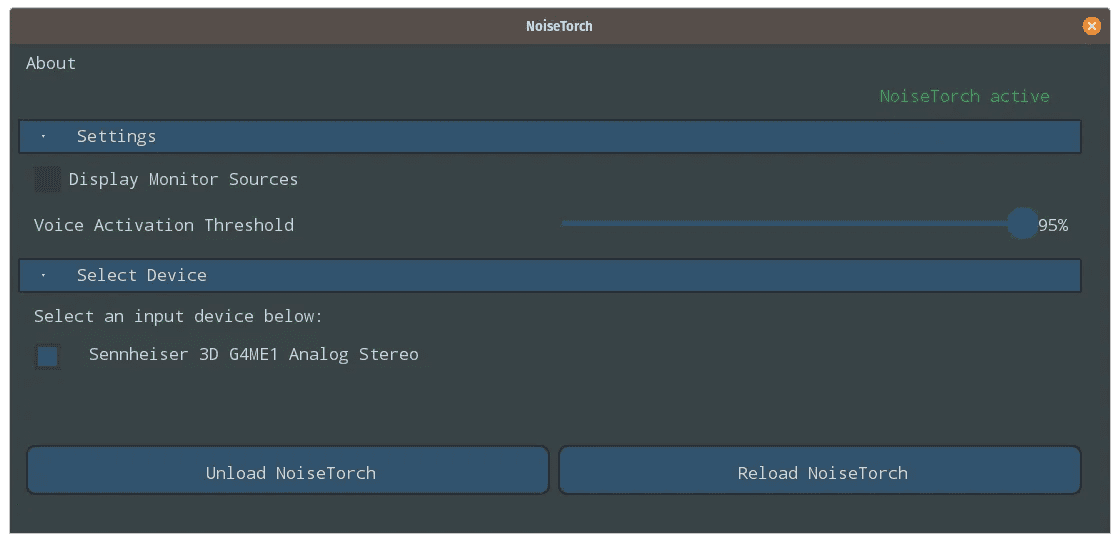
Task: Collapse the Select Device section header
Action: (x=550, y=275)
